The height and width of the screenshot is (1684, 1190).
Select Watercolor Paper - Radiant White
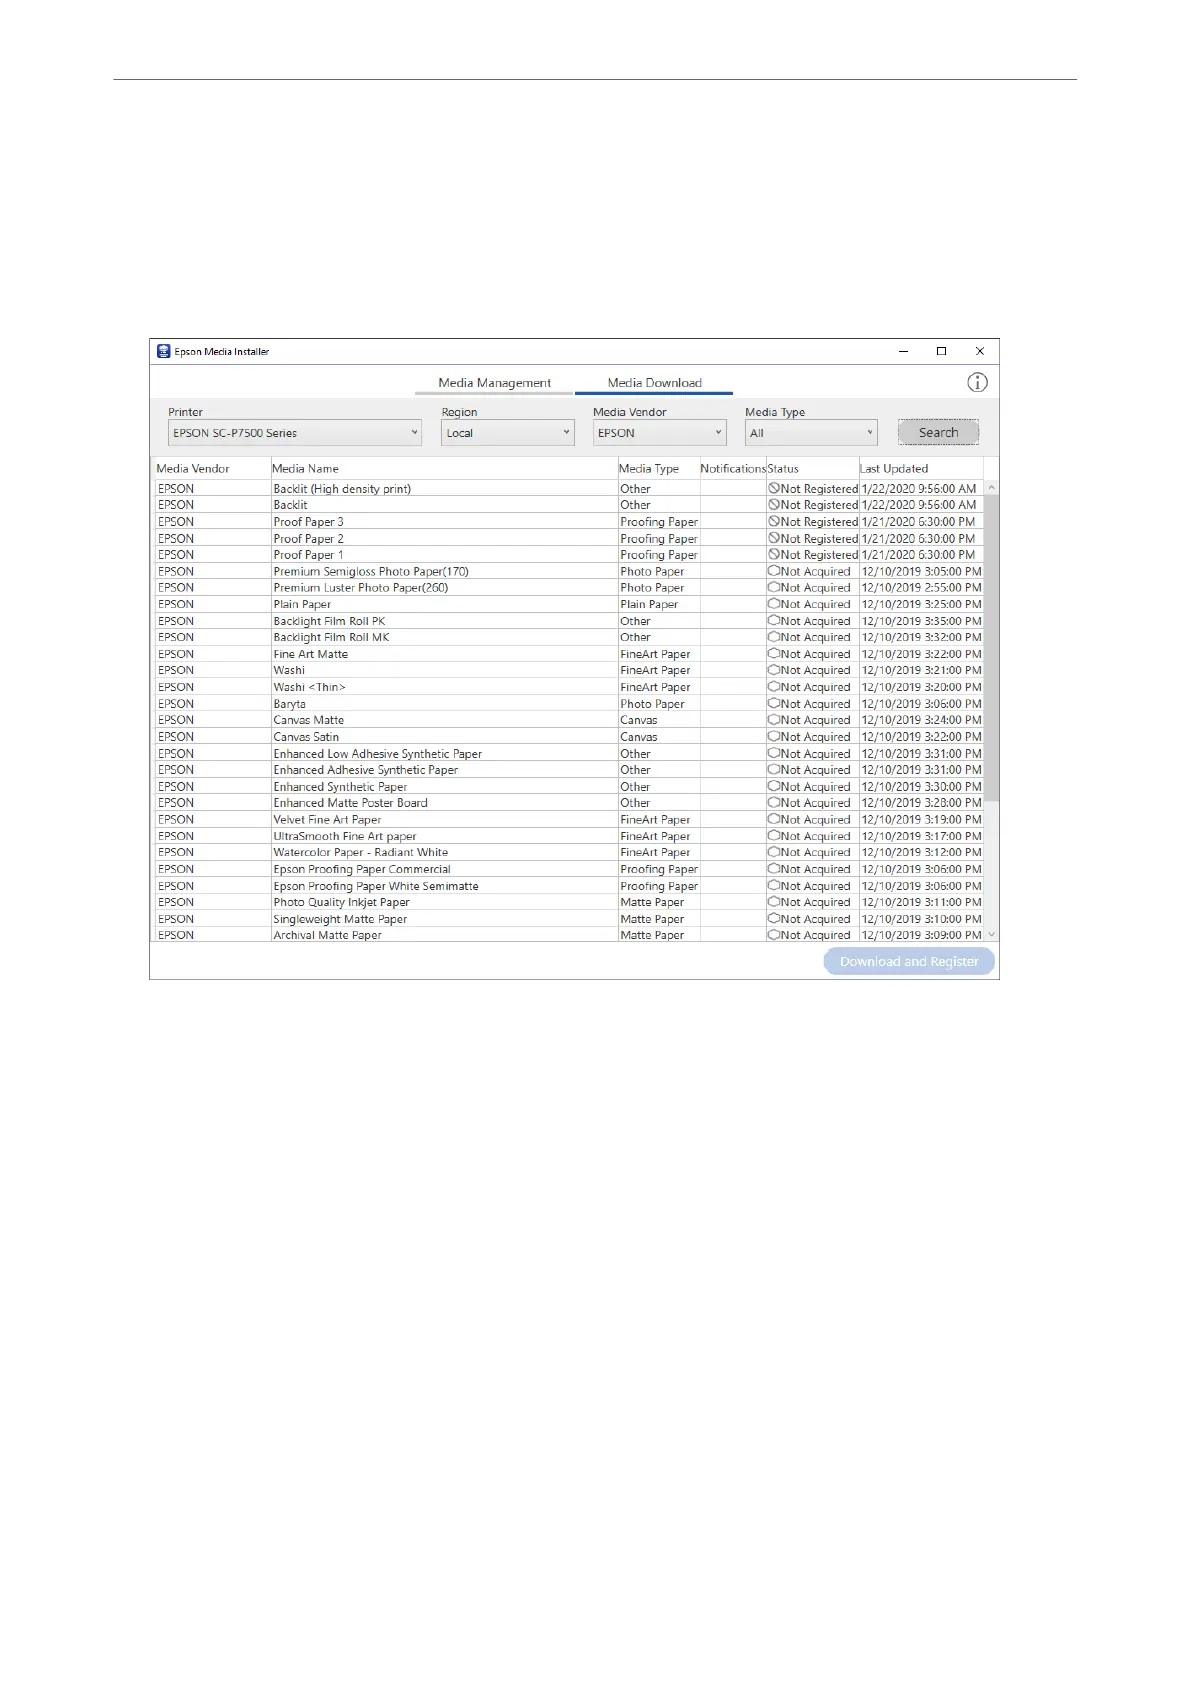pos(361,852)
